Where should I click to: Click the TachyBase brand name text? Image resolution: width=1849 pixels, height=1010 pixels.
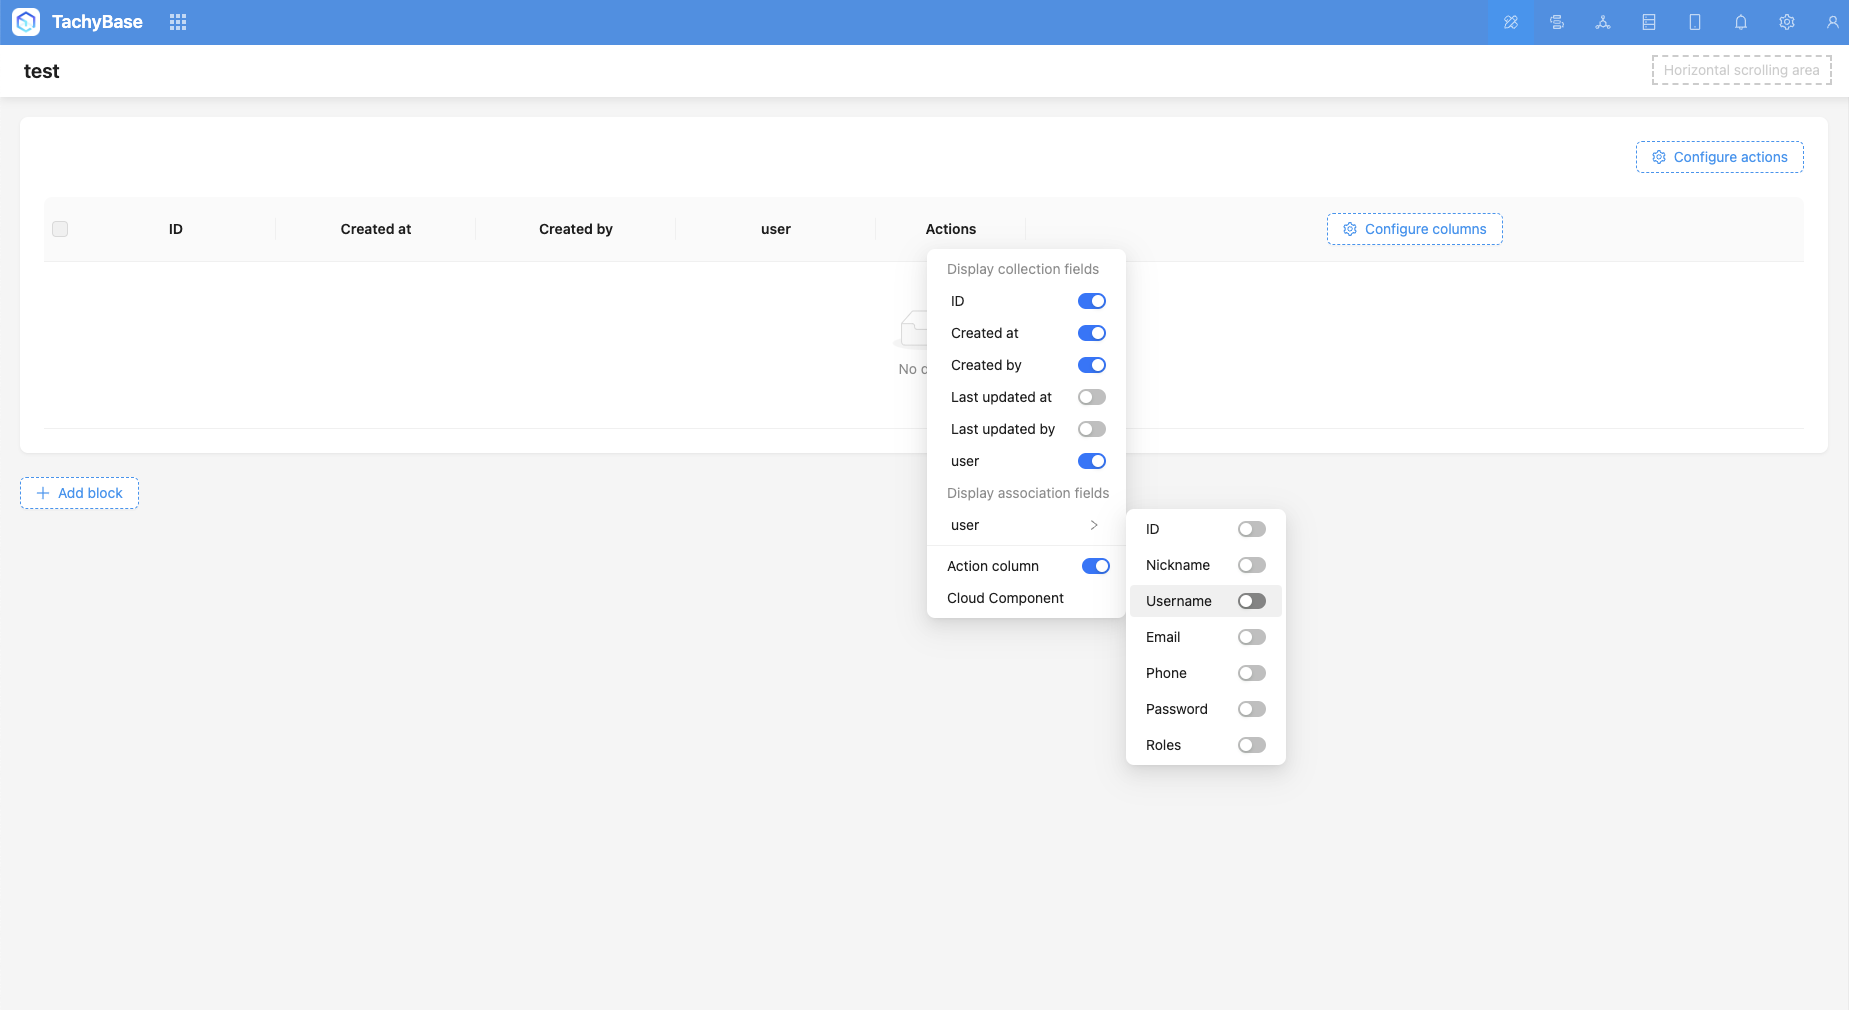97,22
